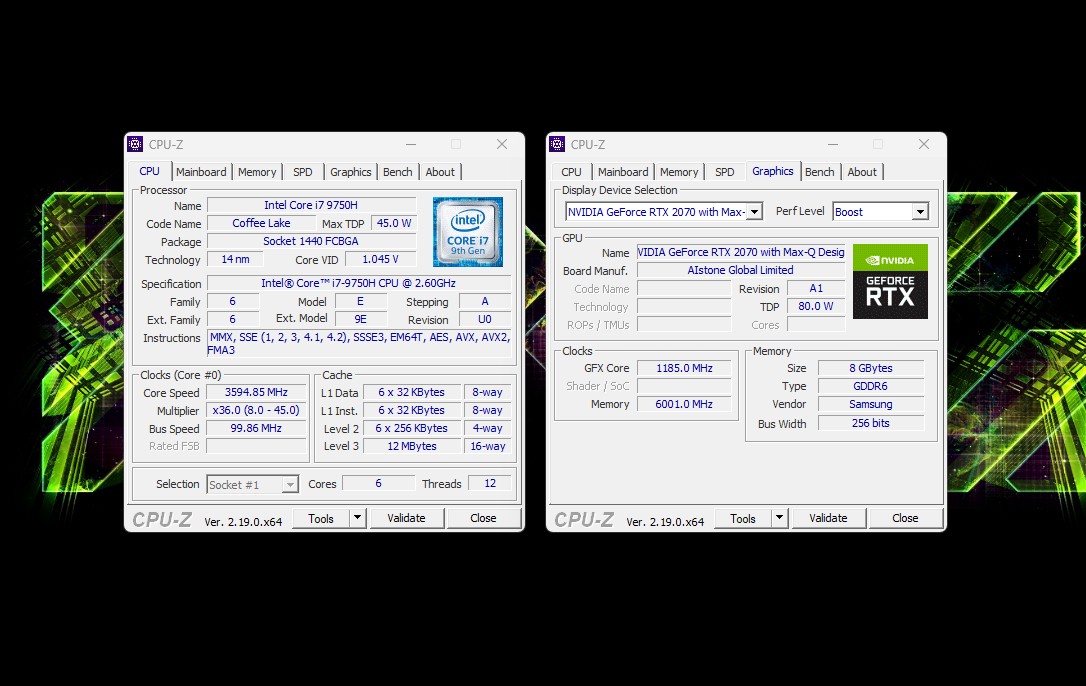Open Memory tab in right CPU-Z window
The image size is (1086, 686).
coord(679,172)
